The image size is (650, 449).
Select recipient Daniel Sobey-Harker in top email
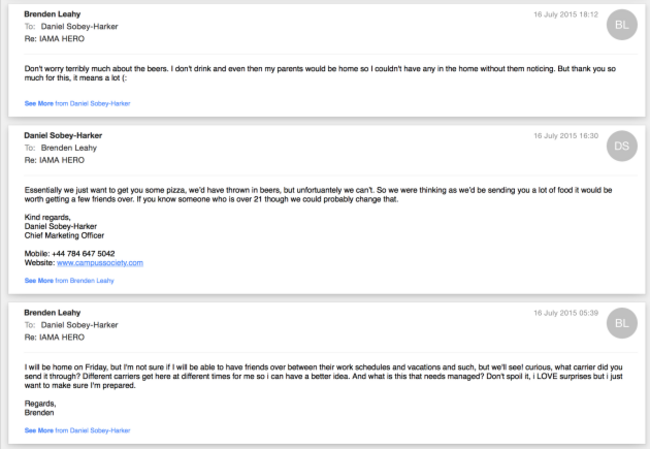(79, 27)
